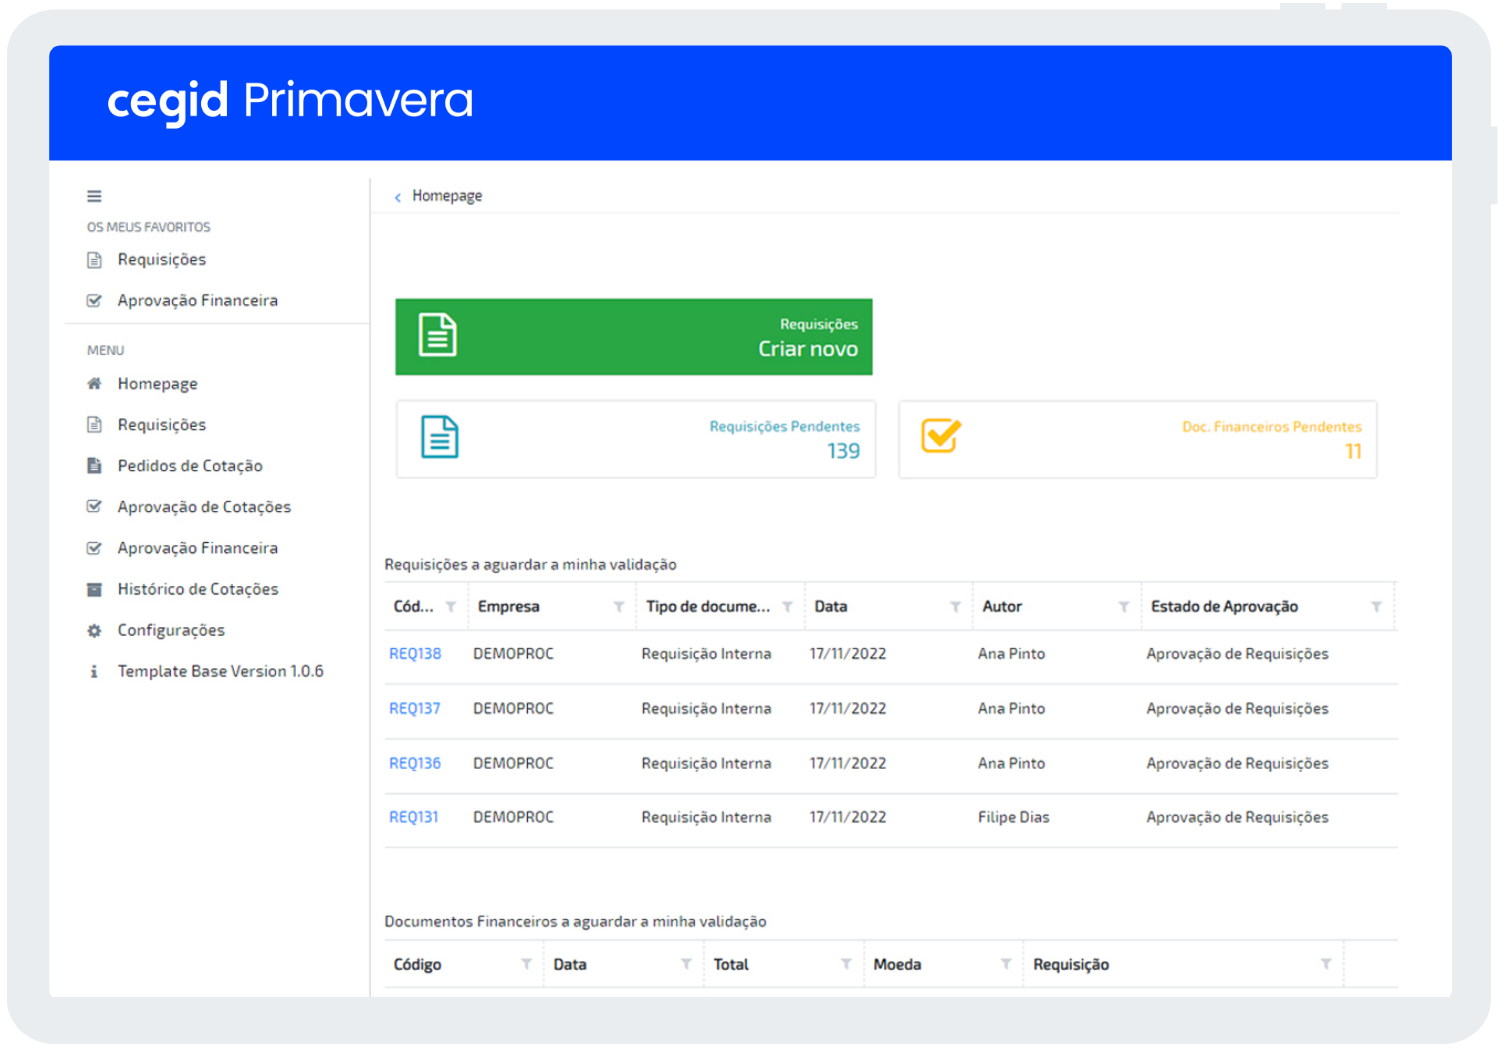1505x1048 pixels.
Task: Open the Requisições Pendentes 139 card
Action: pos(636,440)
